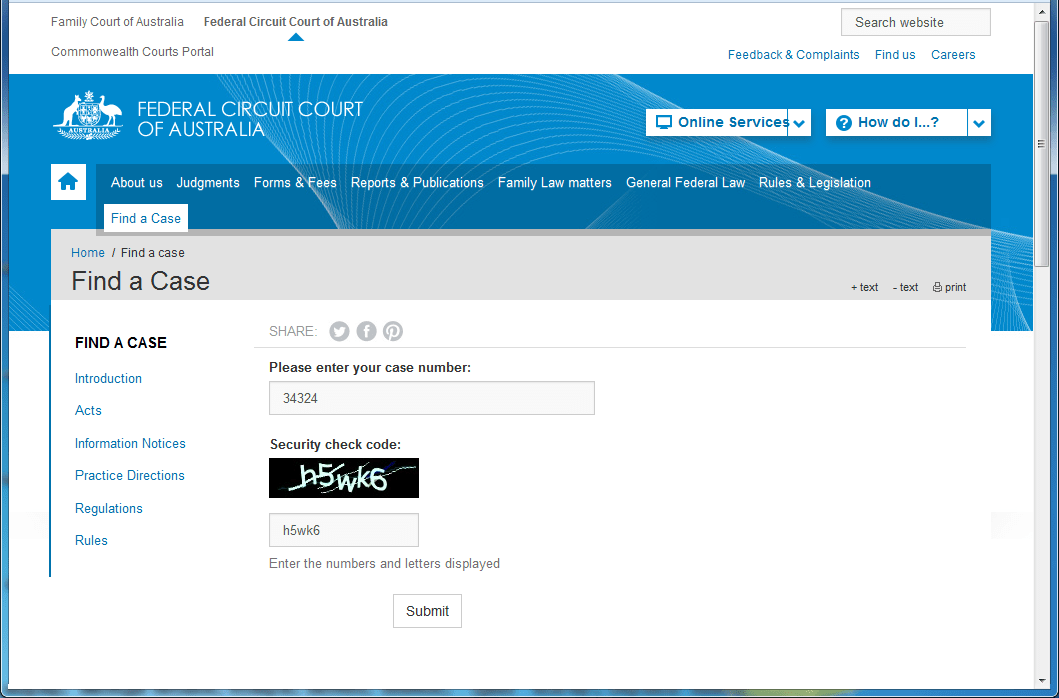Click the Federal Circuit Court of Australia banner title
1059x698 pixels.
point(250,119)
